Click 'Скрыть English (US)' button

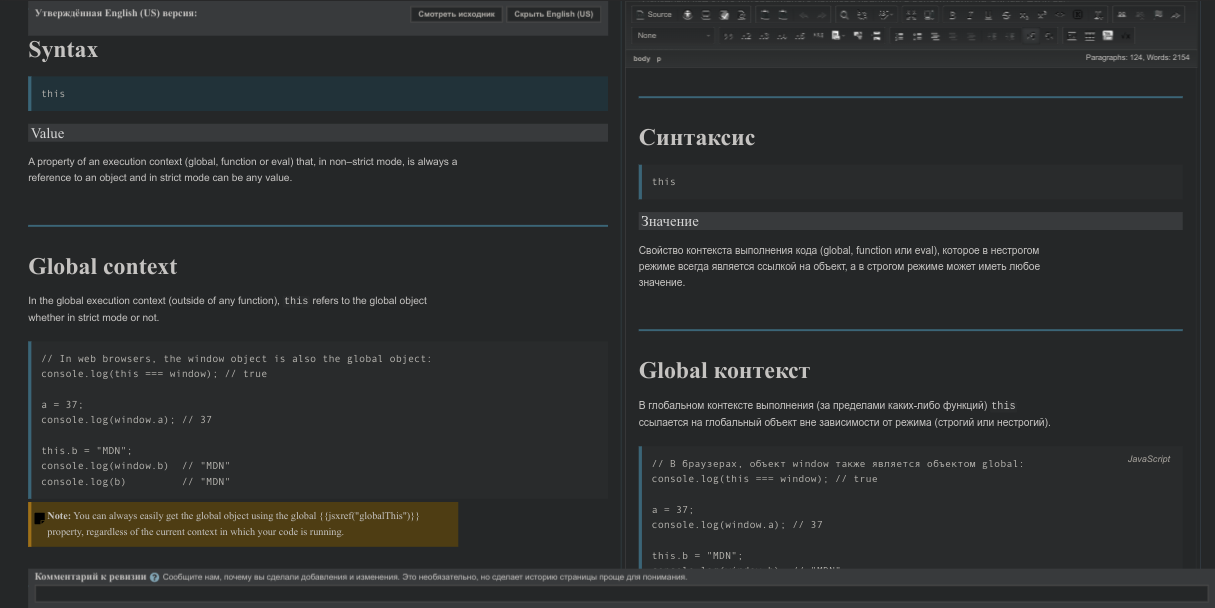[553, 14]
